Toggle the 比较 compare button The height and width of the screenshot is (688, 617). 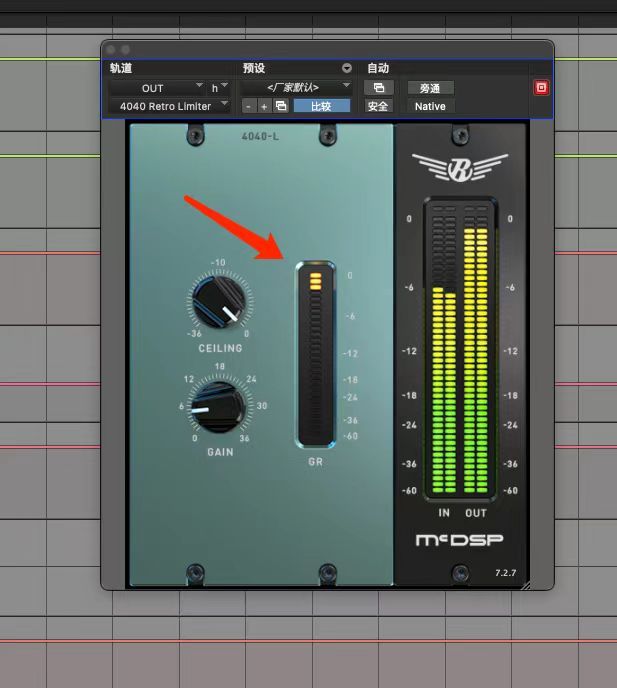(322, 106)
